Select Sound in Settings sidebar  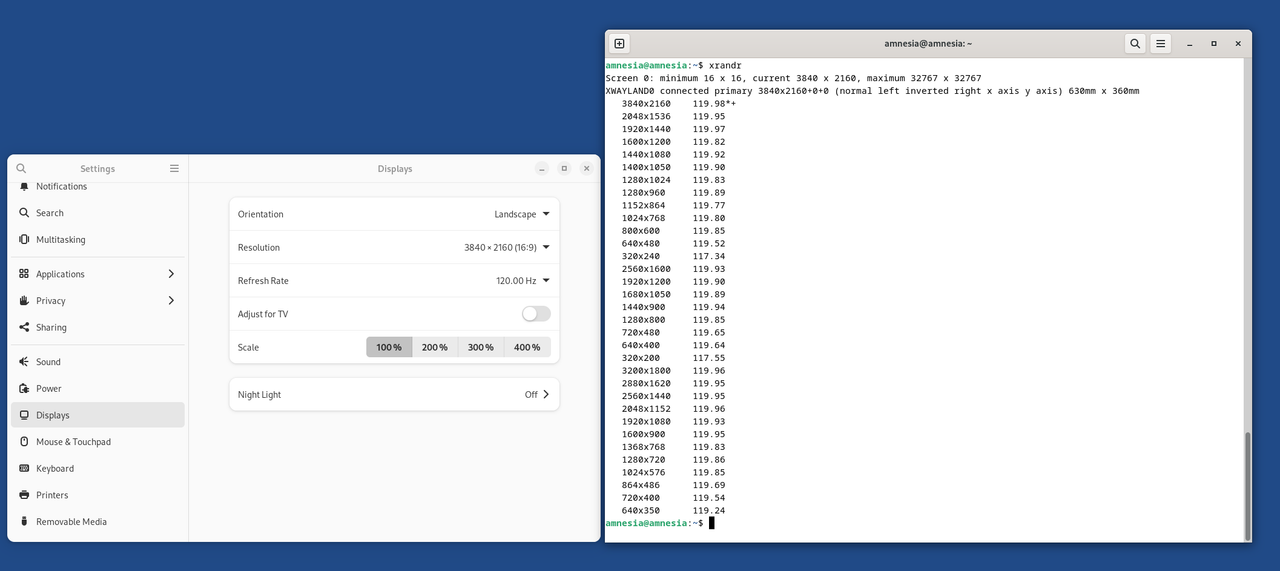pyautogui.click(x=98, y=362)
